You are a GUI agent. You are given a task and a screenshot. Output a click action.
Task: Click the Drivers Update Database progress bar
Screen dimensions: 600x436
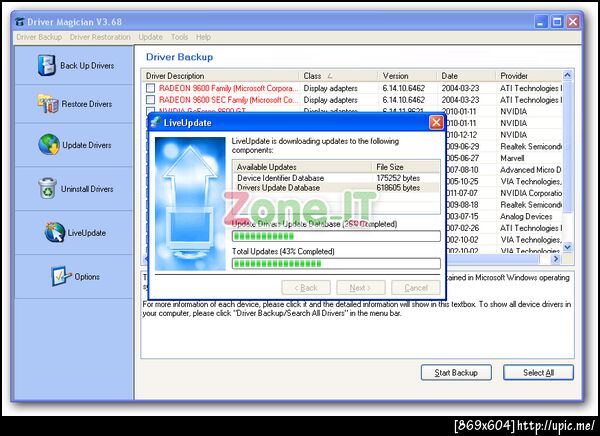336,236
